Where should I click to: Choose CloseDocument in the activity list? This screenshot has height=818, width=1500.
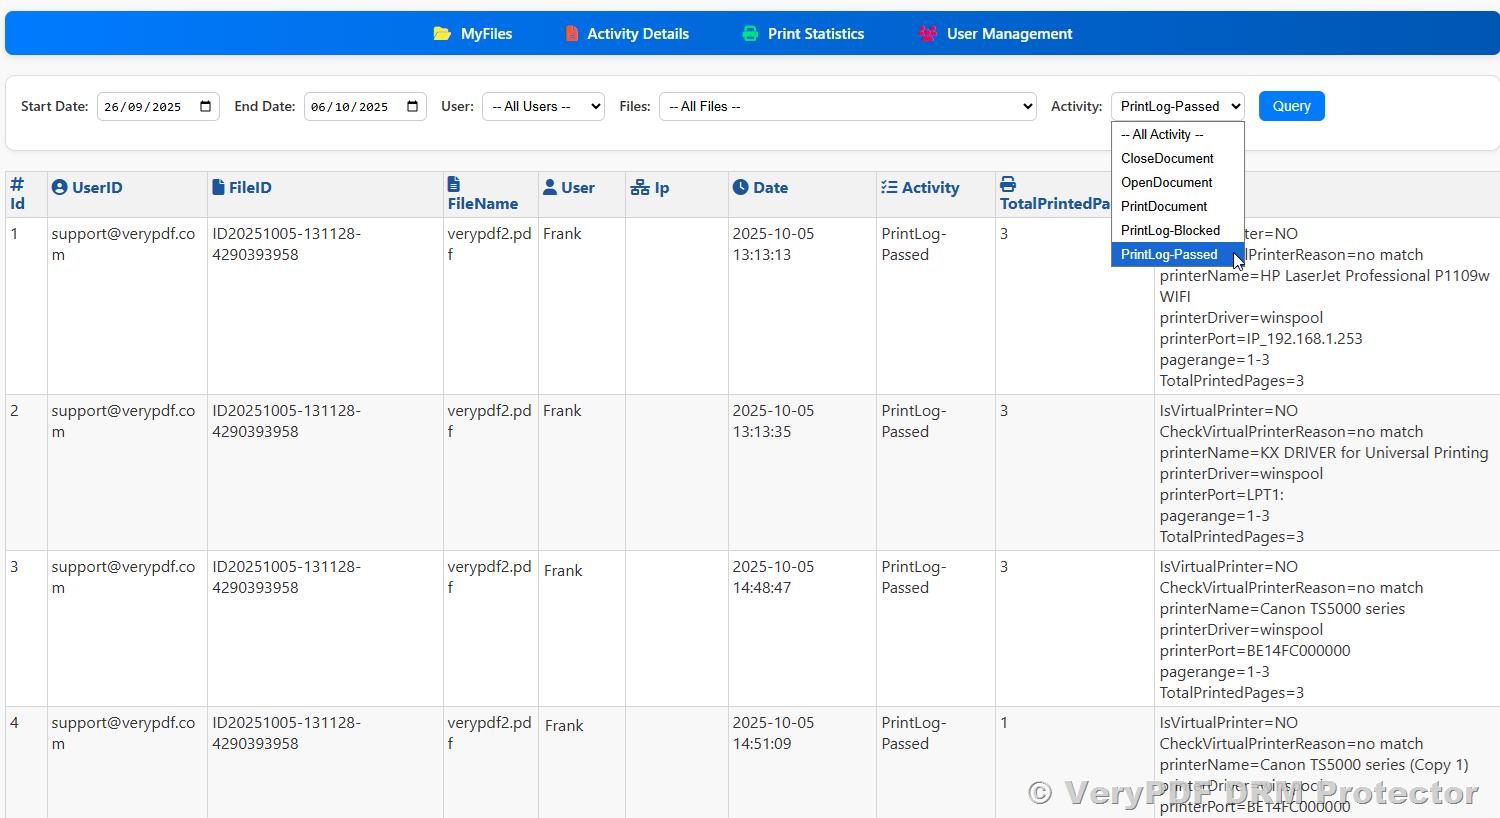point(1167,158)
